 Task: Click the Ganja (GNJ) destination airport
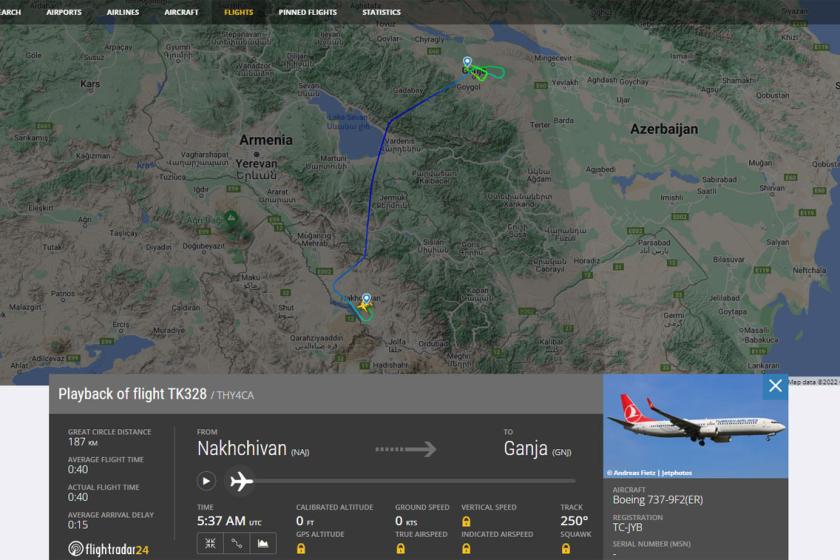click(x=537, y=449)
